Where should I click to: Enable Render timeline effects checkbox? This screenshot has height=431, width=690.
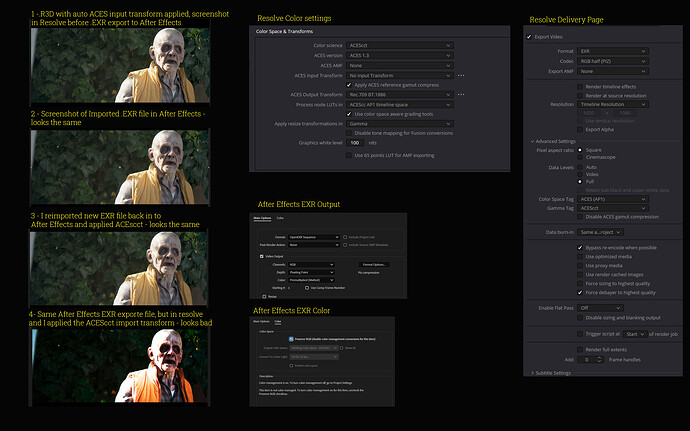click(580, 87)
